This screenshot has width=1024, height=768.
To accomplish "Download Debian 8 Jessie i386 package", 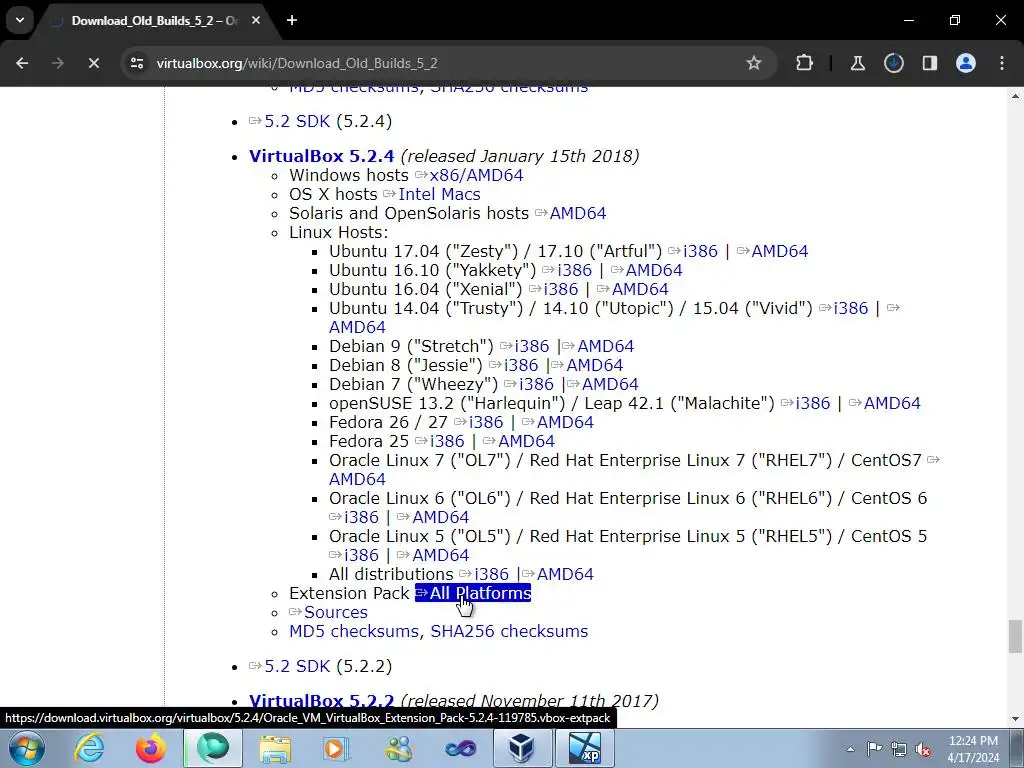I will point(520,365).
